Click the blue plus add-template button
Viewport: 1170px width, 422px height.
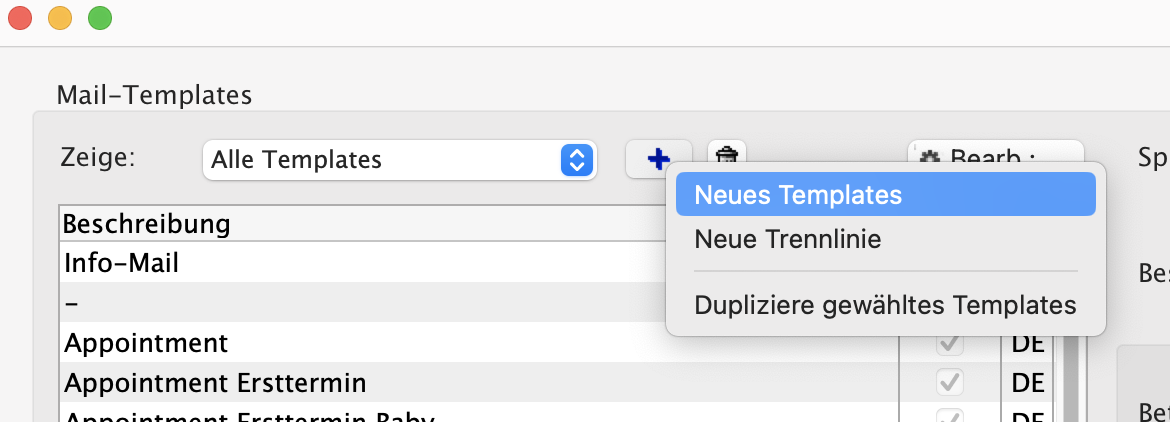[x=657, y=158]
